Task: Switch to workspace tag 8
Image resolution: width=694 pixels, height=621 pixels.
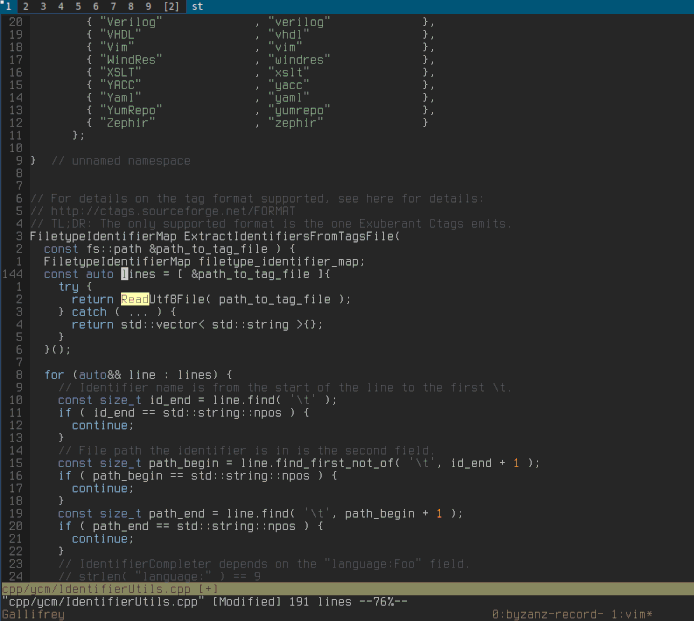Action: (131, 6)
